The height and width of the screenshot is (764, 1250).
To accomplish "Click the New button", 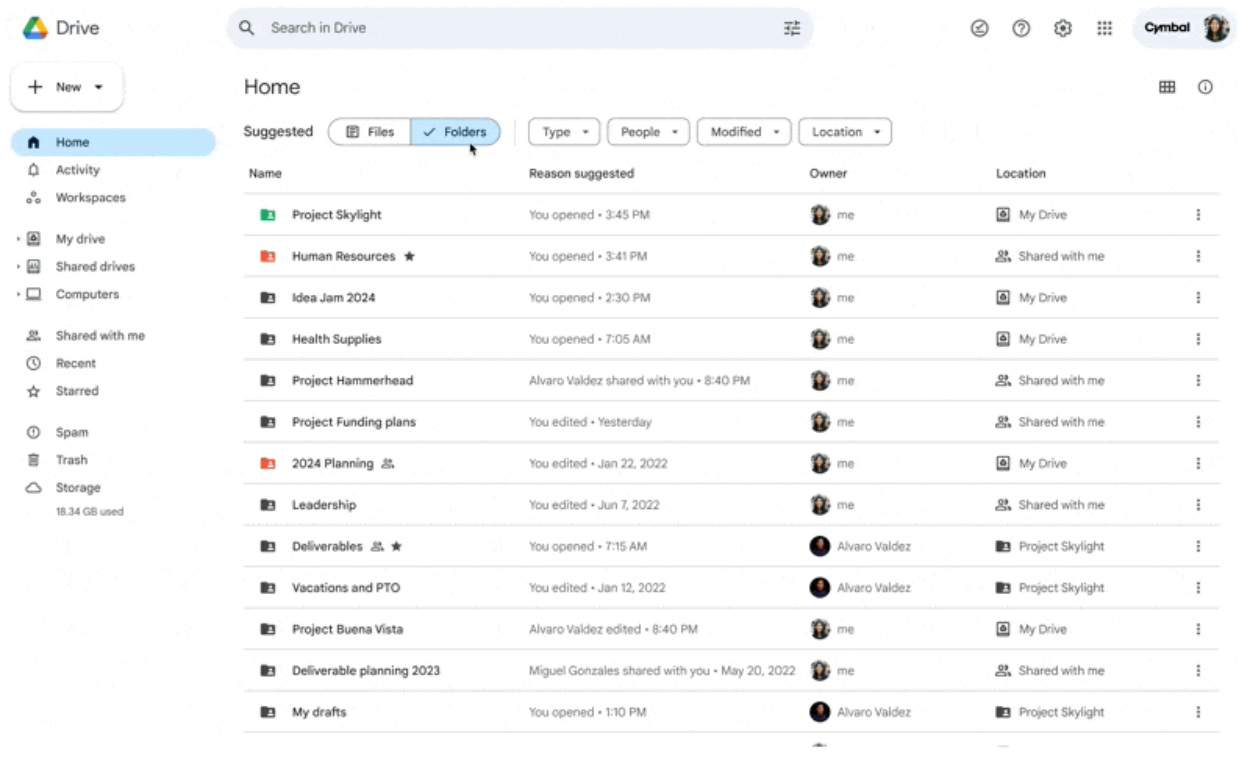I will 66,86.
